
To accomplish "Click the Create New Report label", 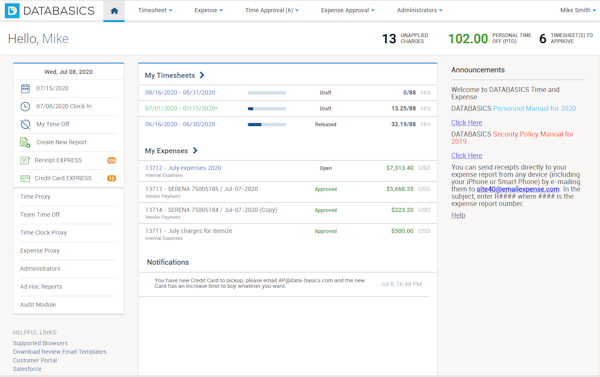I will (62, 142).
